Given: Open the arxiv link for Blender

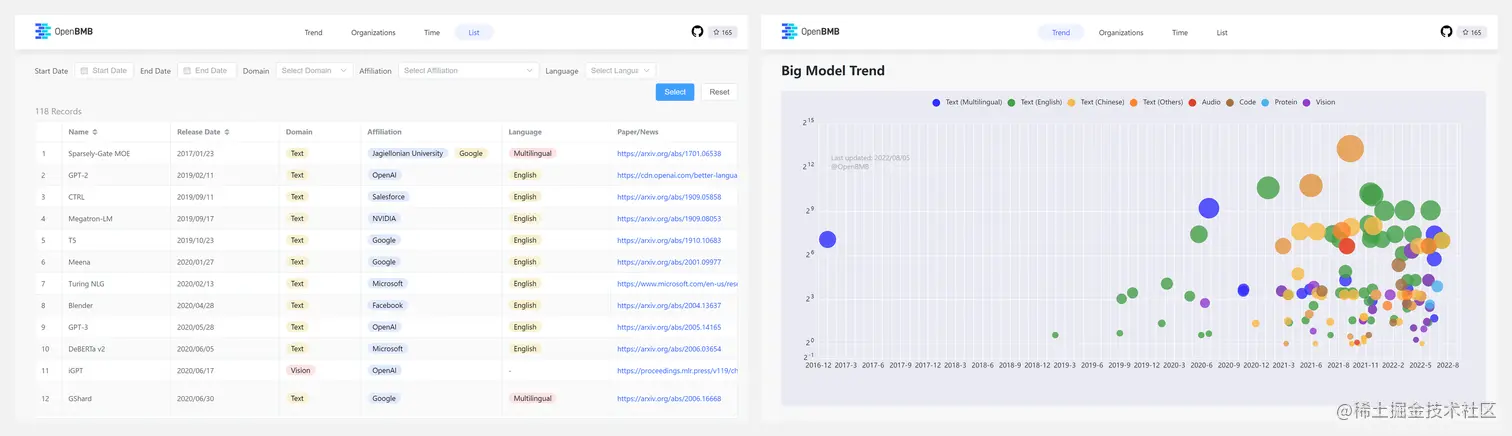Looking at the screenshot, I should 669,305.
